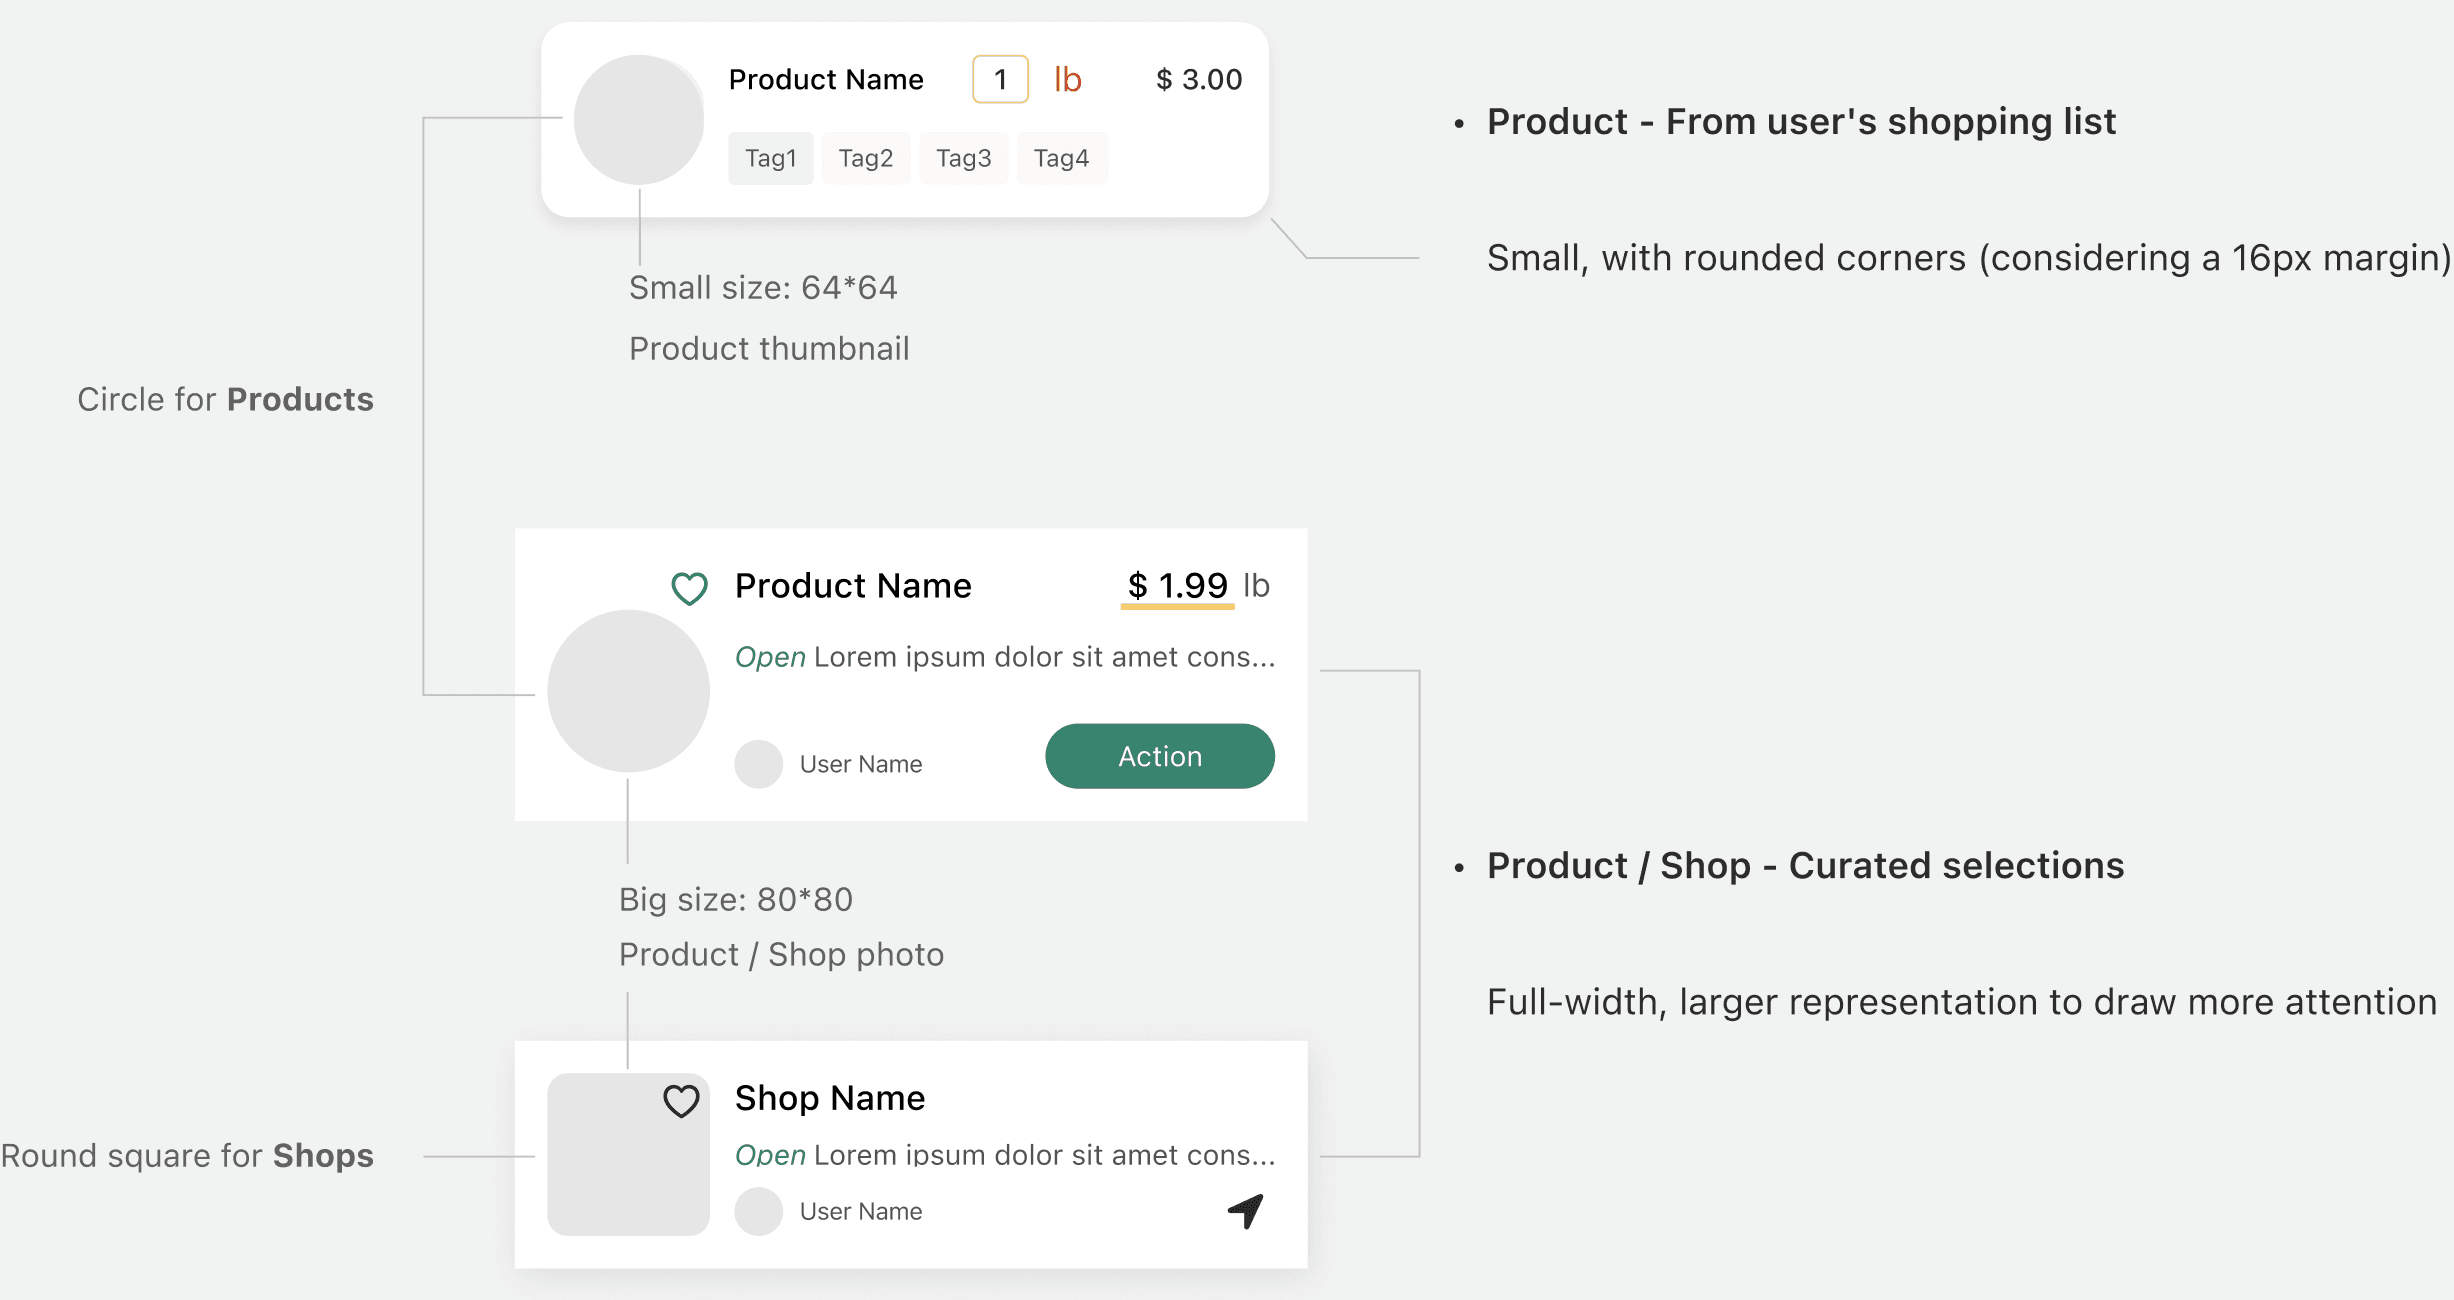Click the $ 3.00 price on top card
Screen dimensions: 2454x1300
coord(1198,80)
